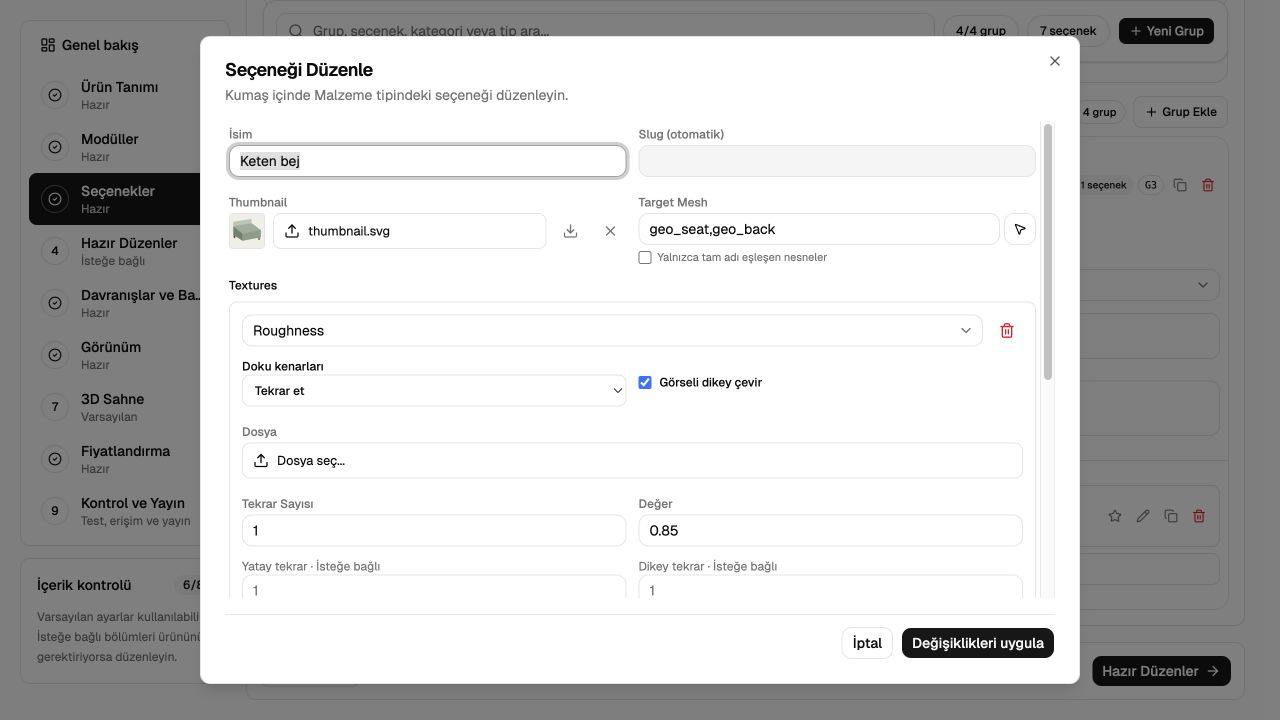Click the Target Mesh input field
The image size is (1280, 720).
click(x=819, y=229)
